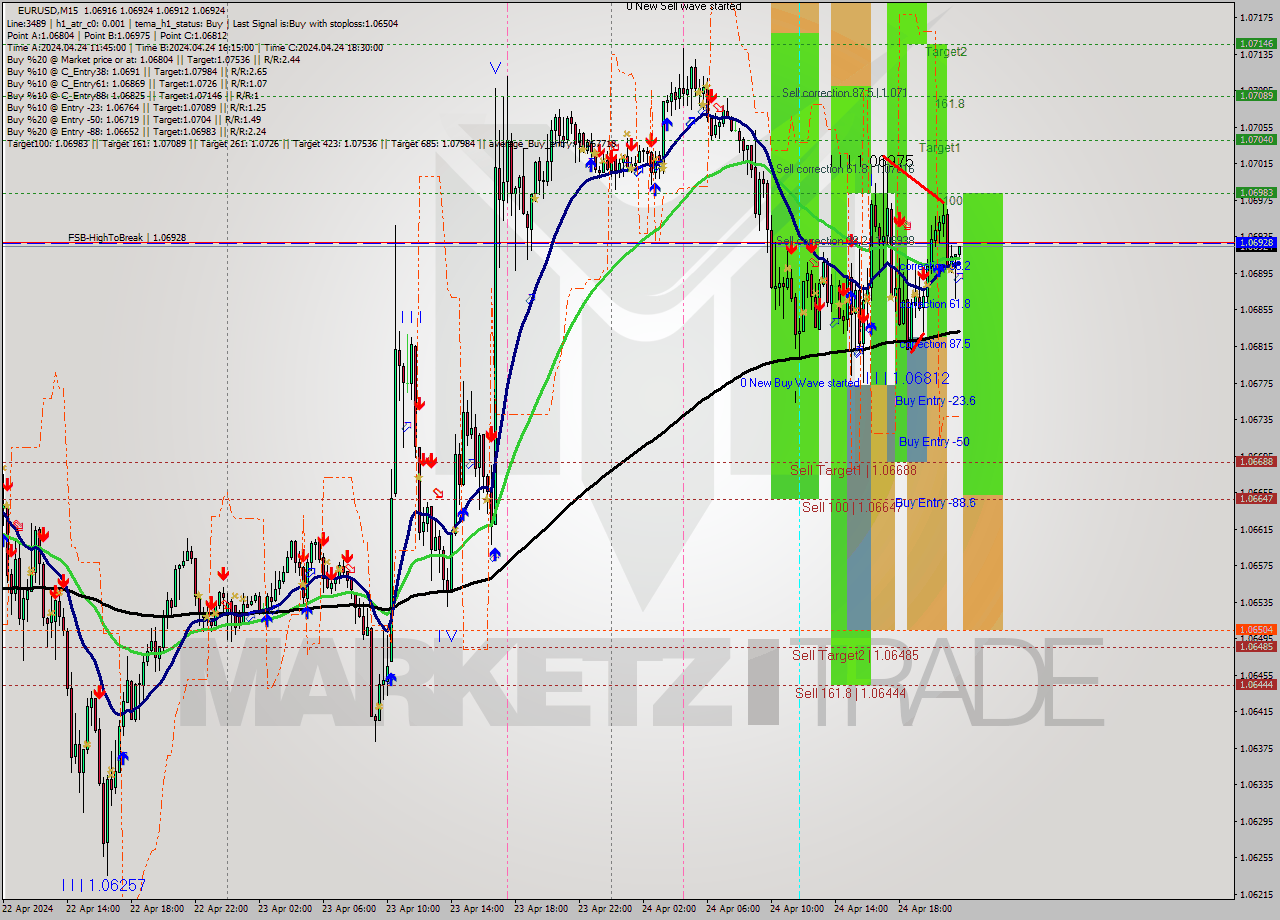The image size is (1280, 920).
Task: Select the Target1 label on the chart
Action: pos(940,147)
